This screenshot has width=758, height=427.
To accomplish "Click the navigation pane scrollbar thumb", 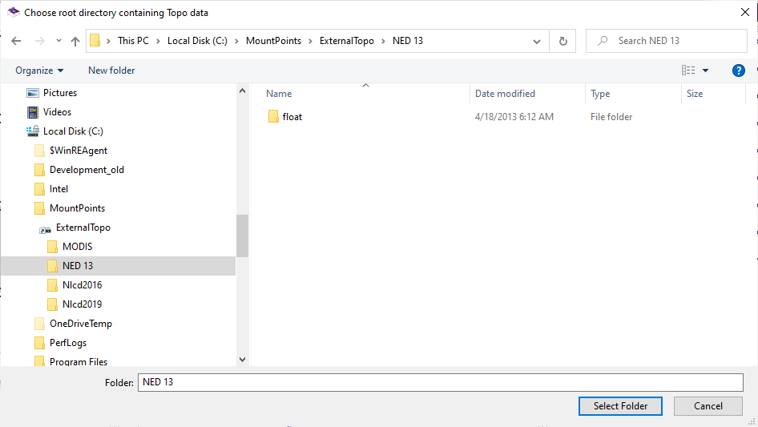I will click(x=242, y=236).
